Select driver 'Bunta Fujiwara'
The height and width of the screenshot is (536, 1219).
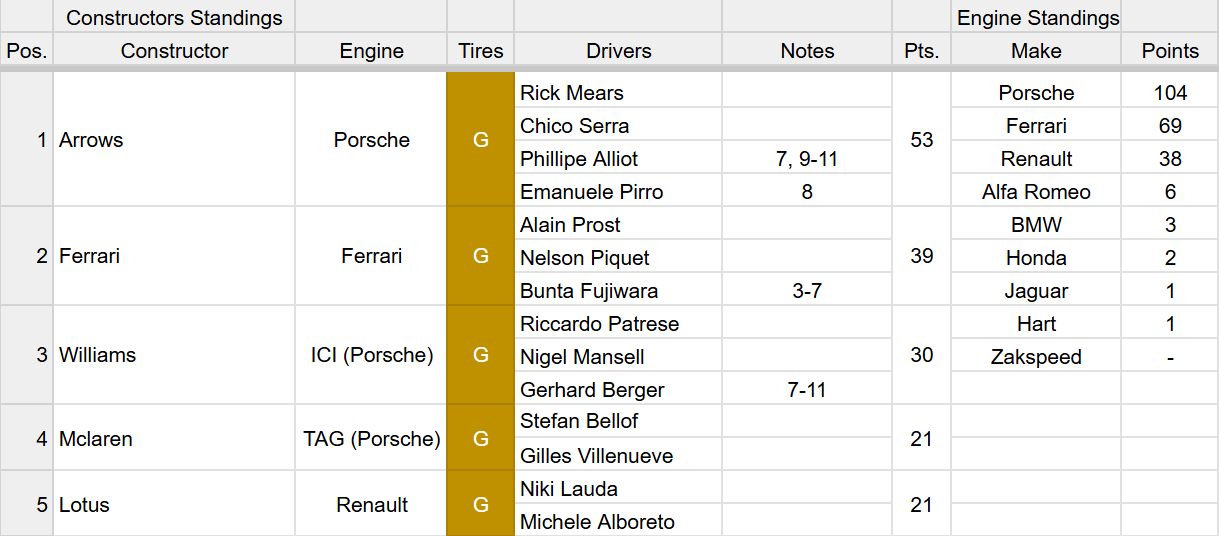click(618, 290)
